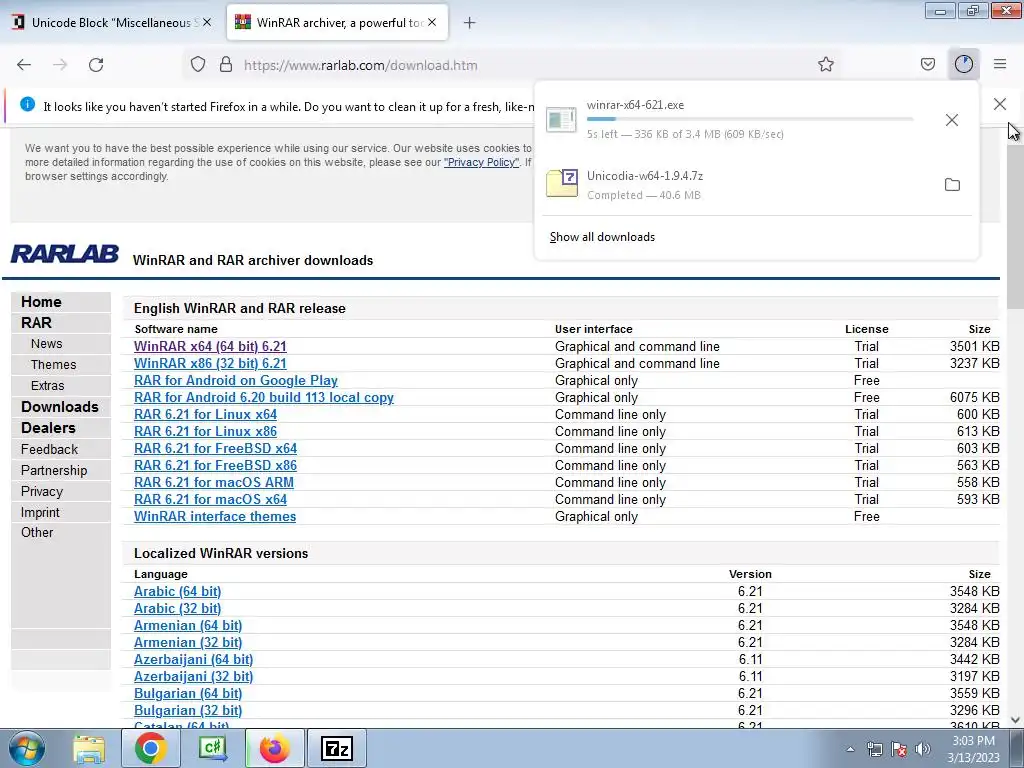
Task: Open the Windows Start menu
Action: (27, 748)
